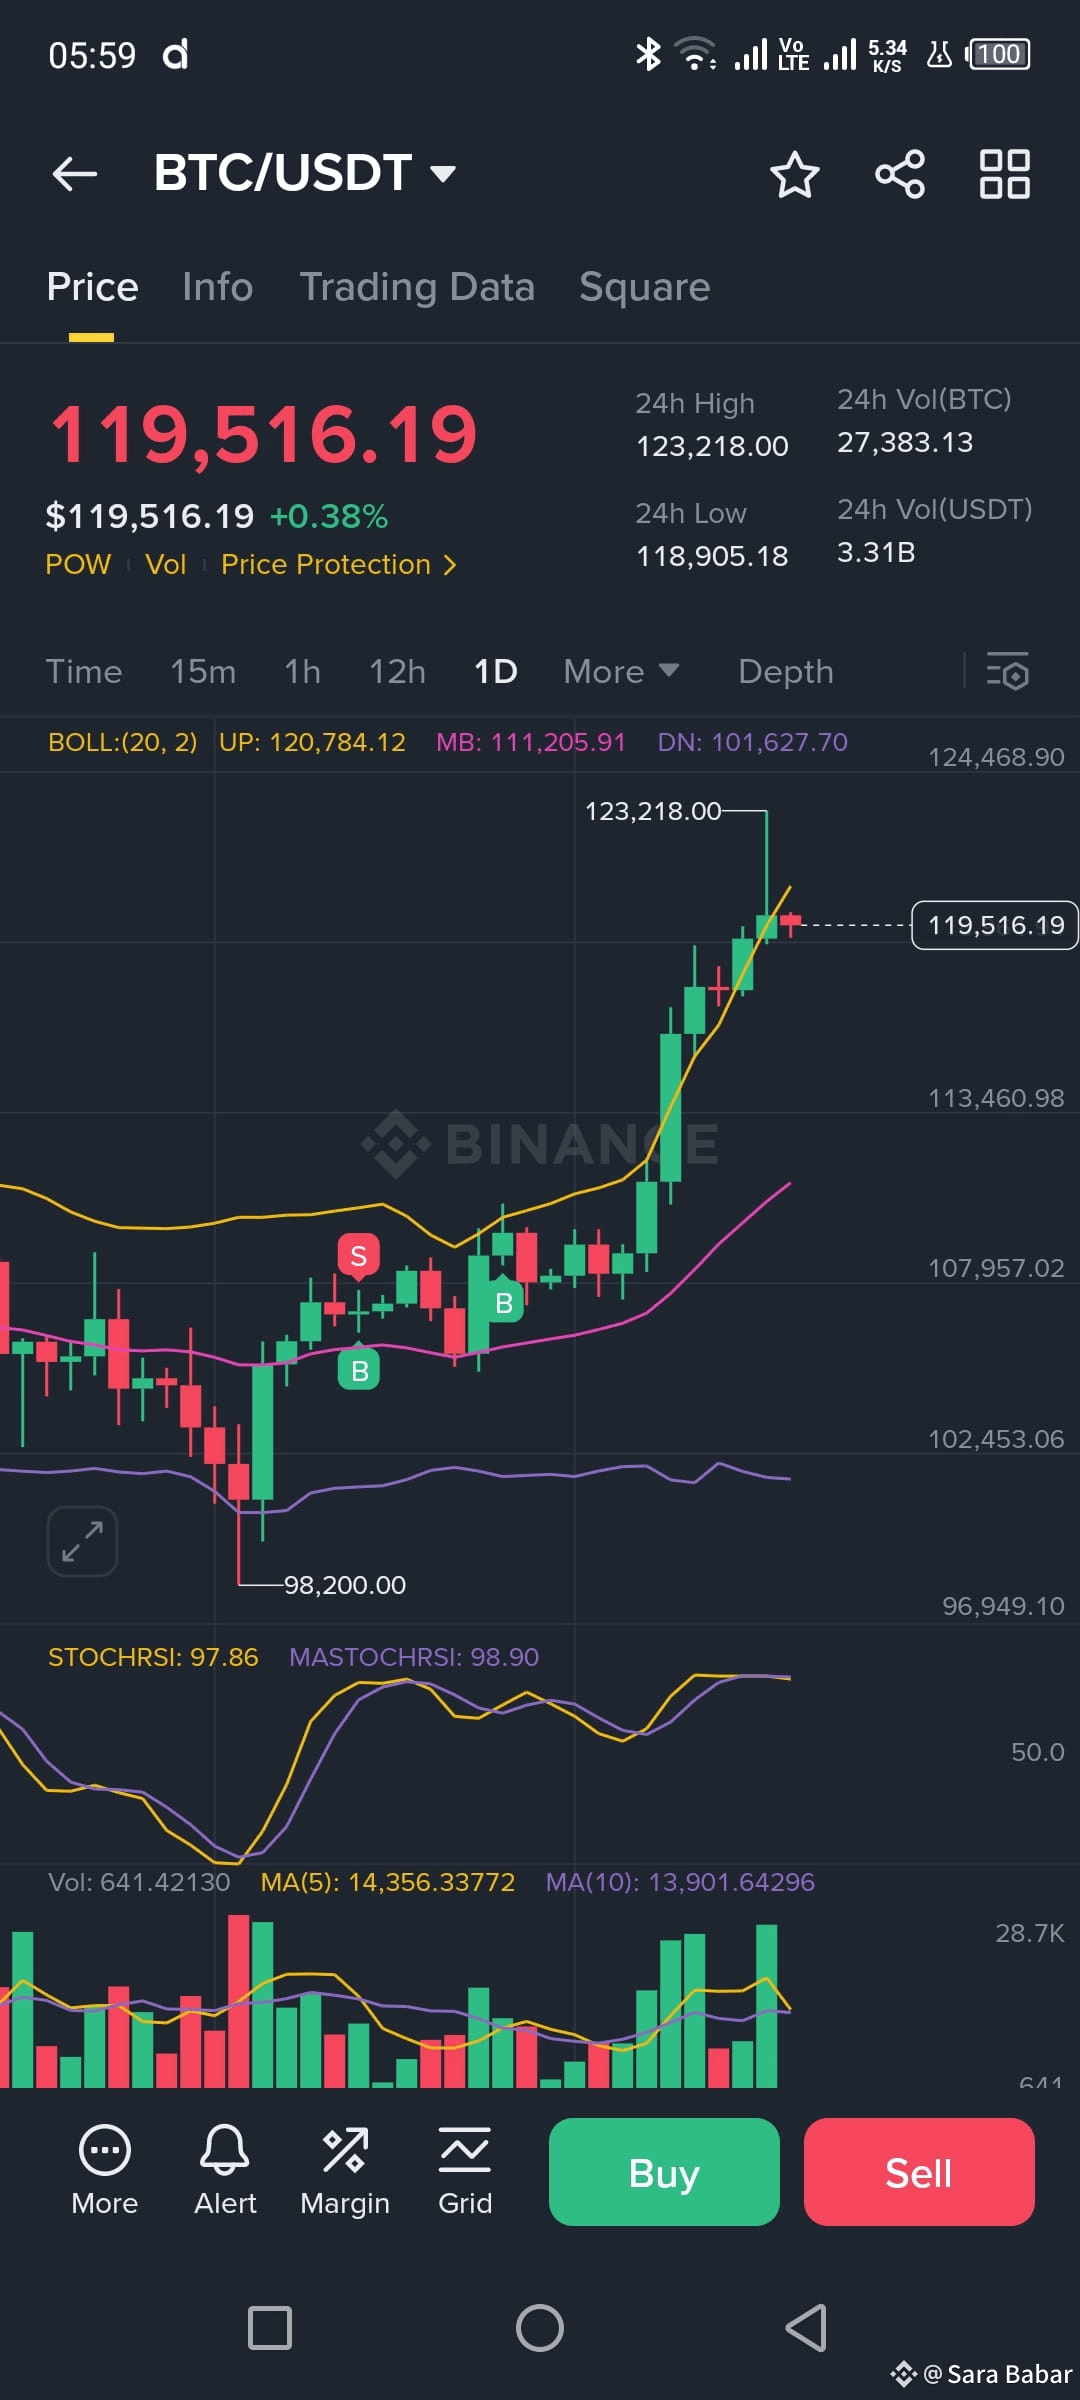
Task: Tap the Vol: 641.42130 label
Action: coord(139,1882)
